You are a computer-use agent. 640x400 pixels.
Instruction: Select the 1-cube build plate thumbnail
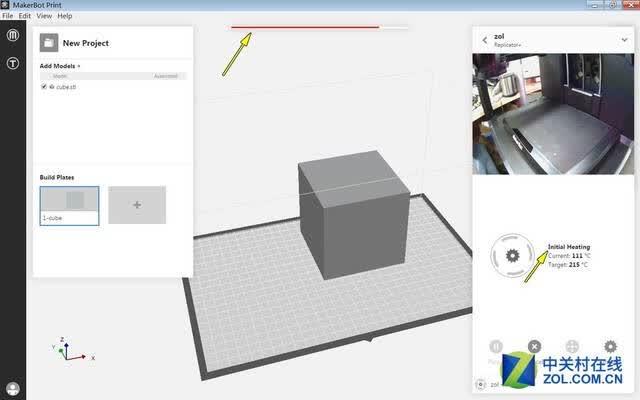pyautogui.click(x=69, y=206)
